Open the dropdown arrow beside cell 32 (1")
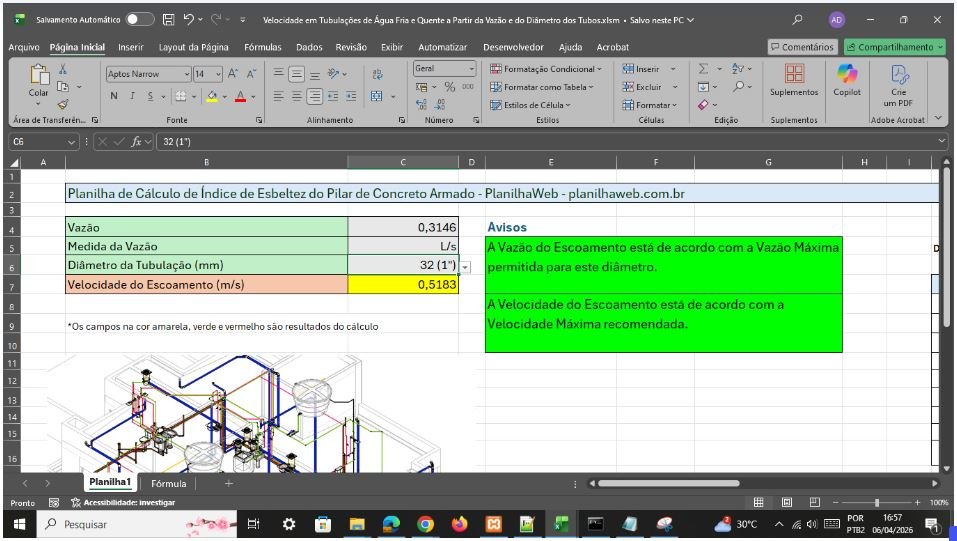The image size is (957, 541). coord(465,267)
